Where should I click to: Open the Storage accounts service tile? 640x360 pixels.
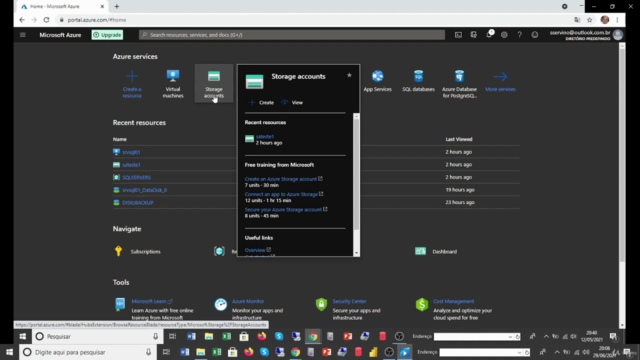coord(214,83)
